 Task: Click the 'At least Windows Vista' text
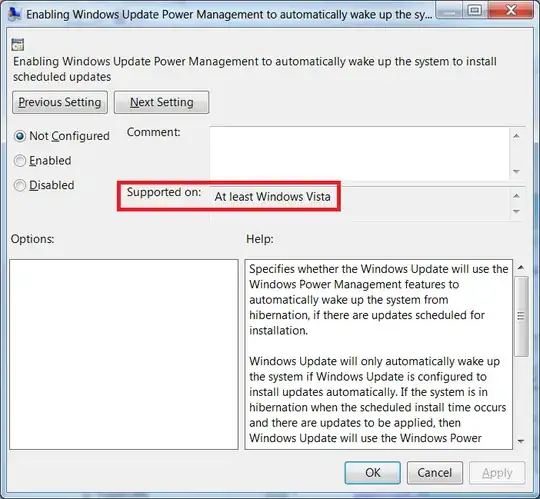click(272, 197)
